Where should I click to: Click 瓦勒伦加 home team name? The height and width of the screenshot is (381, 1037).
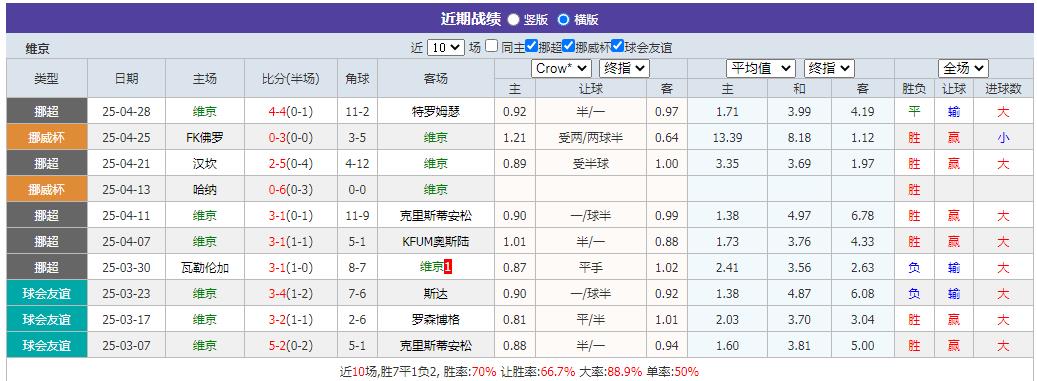pyautogui.click(x=204, y=268)
